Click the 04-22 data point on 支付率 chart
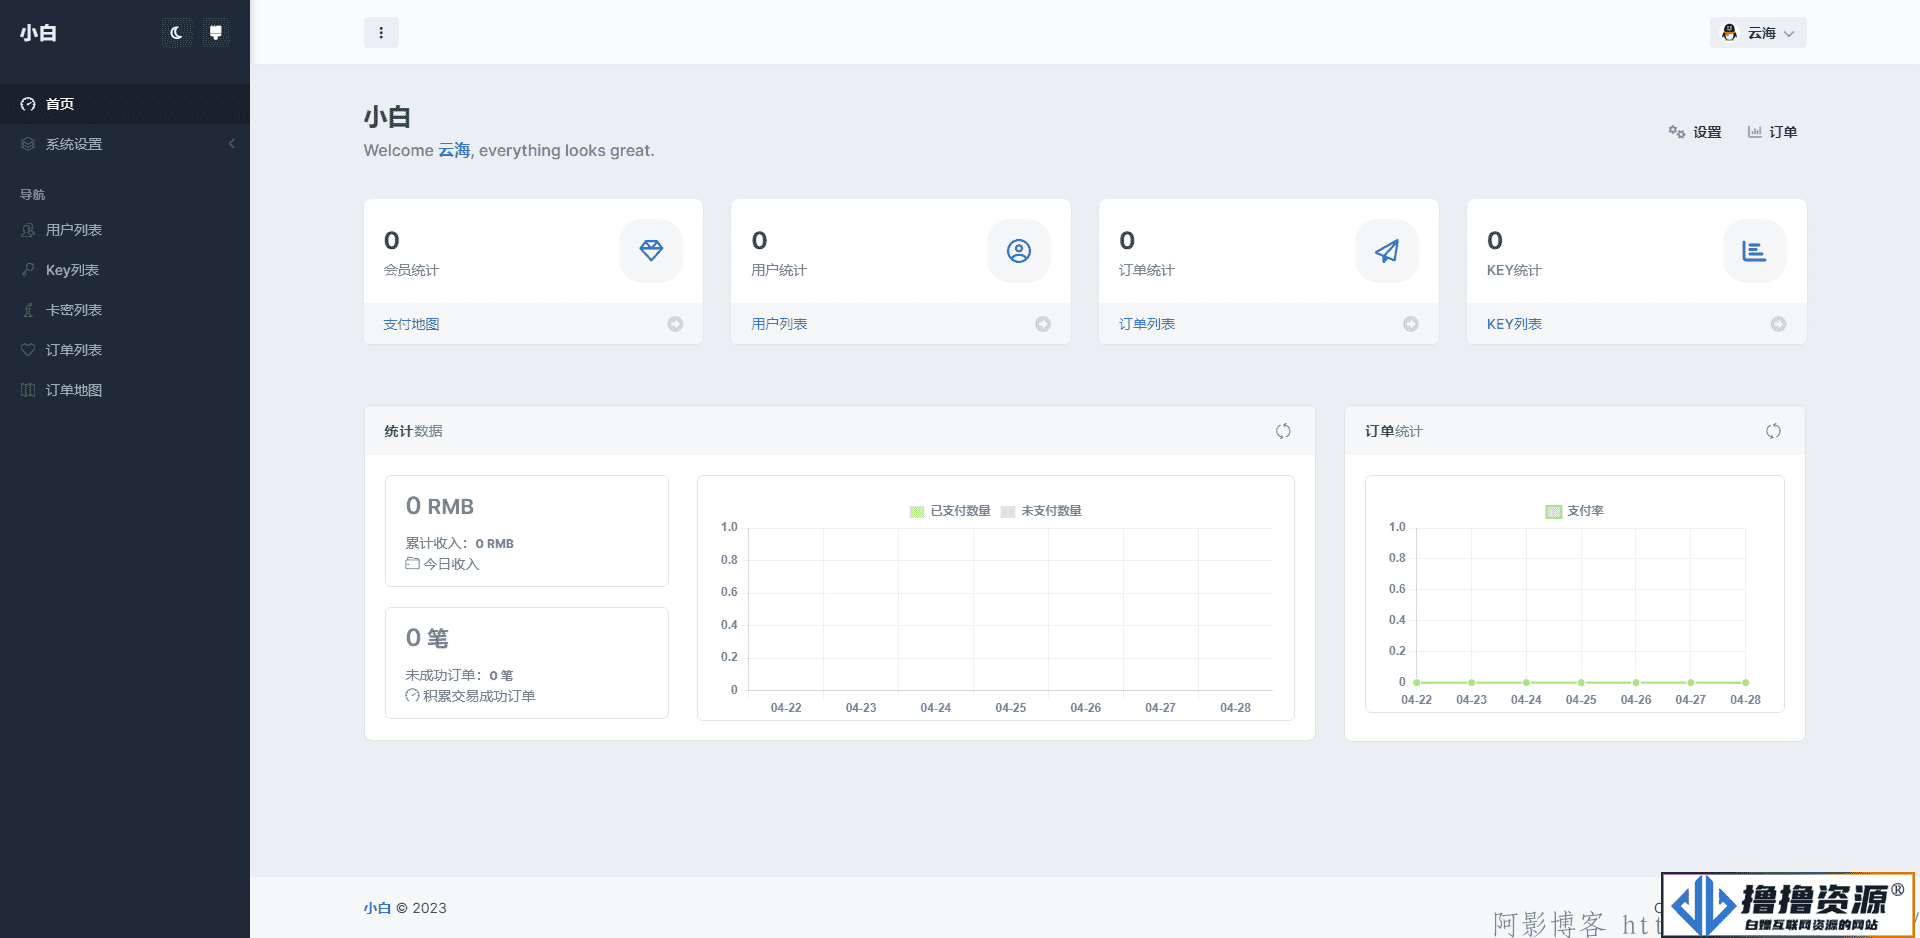This screenshot has height=938, width=1920. 1416,682
